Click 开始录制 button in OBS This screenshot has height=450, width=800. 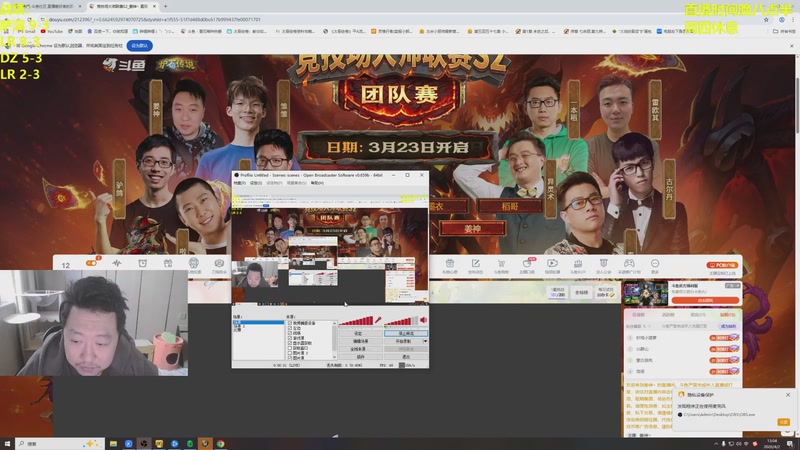pyautogui.click(x=403, y=341)
